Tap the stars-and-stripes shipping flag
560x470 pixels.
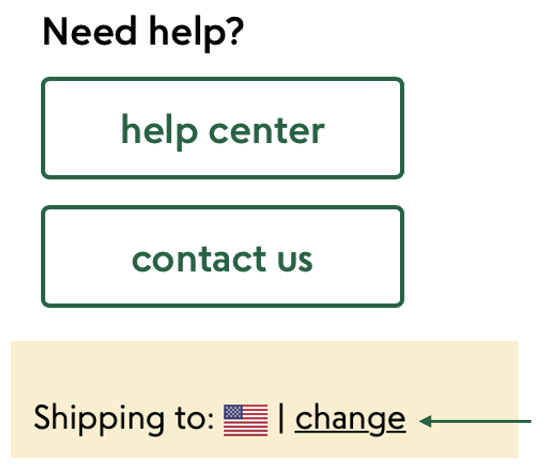pos(246,420)
